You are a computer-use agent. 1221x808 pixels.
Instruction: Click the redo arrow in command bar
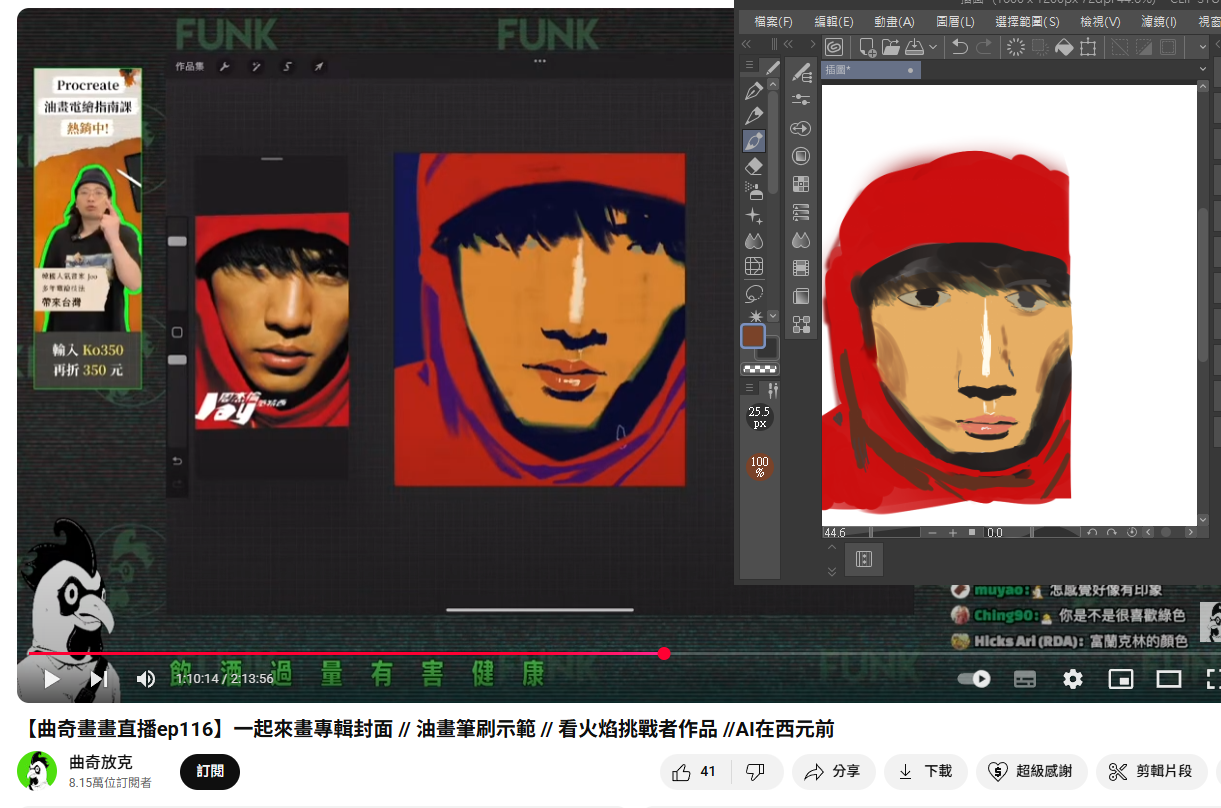point(984,47)
